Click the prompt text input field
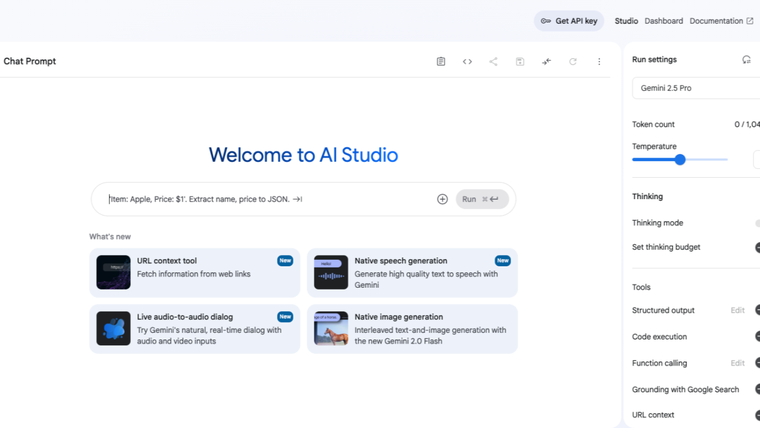Image resolution: width=760 pixels, height=428 pixels. [x=269, y=199]
